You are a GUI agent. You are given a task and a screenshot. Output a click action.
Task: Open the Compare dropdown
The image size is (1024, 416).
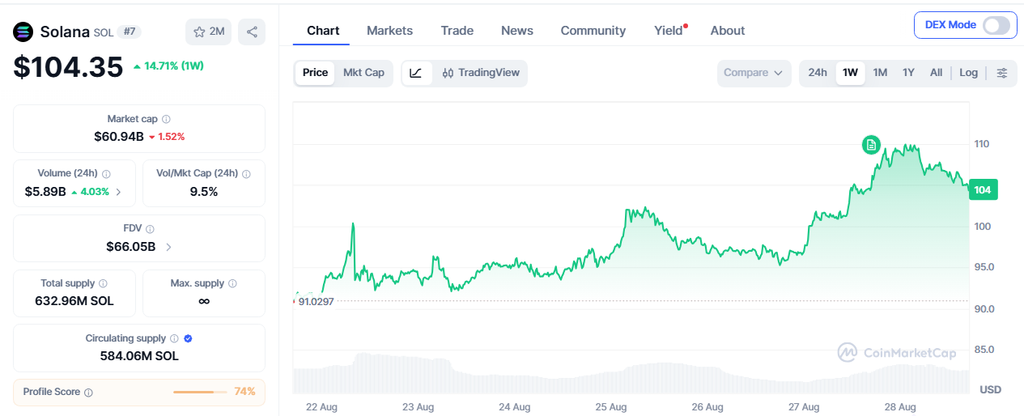click(754, 73)
